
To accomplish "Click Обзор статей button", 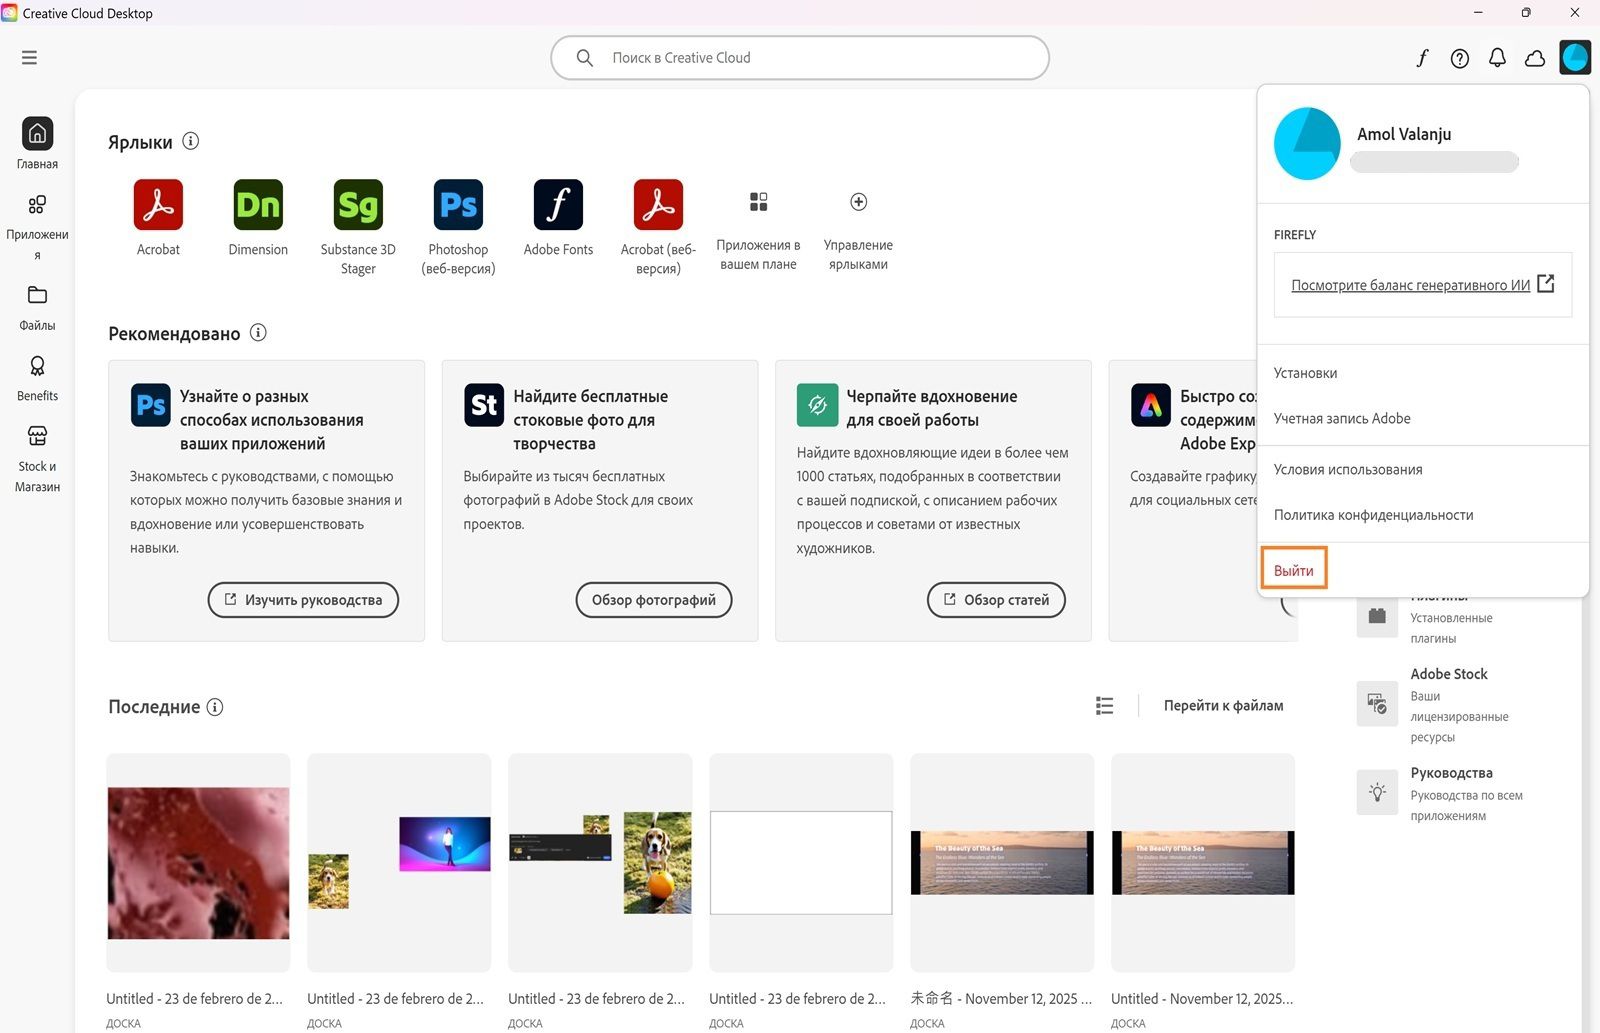I will tap(996, 600).
